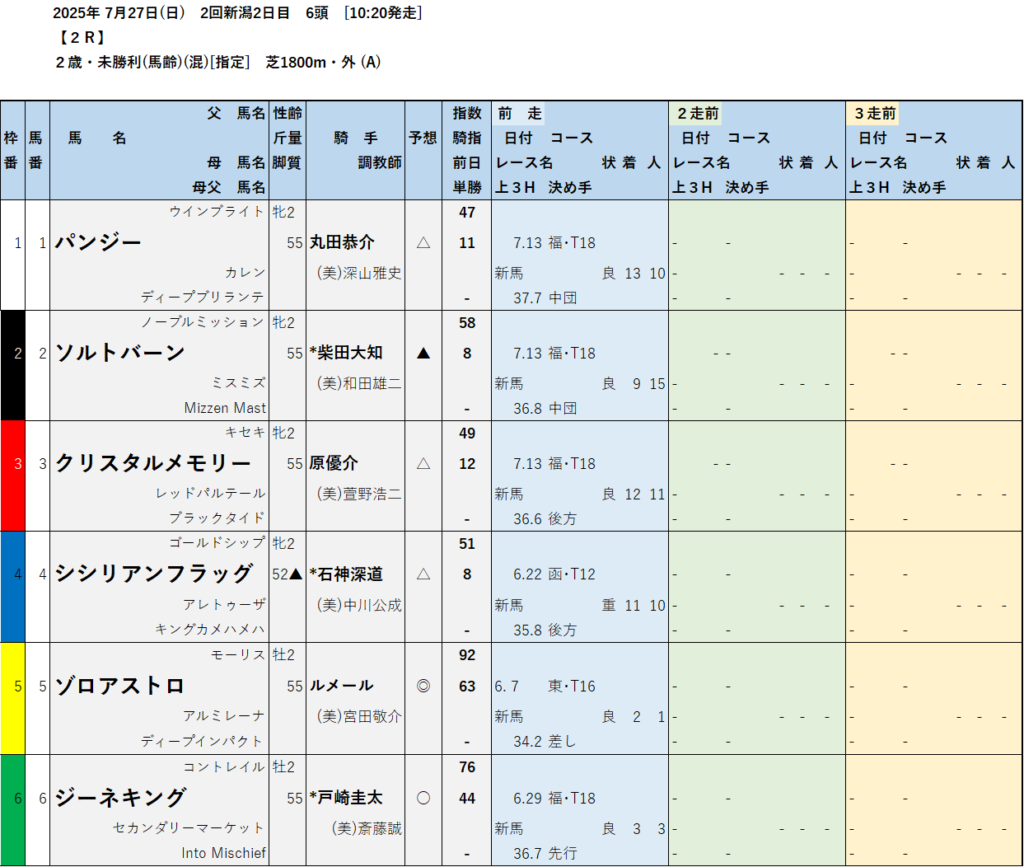Click the 2走前 column header

click(697, 114)
